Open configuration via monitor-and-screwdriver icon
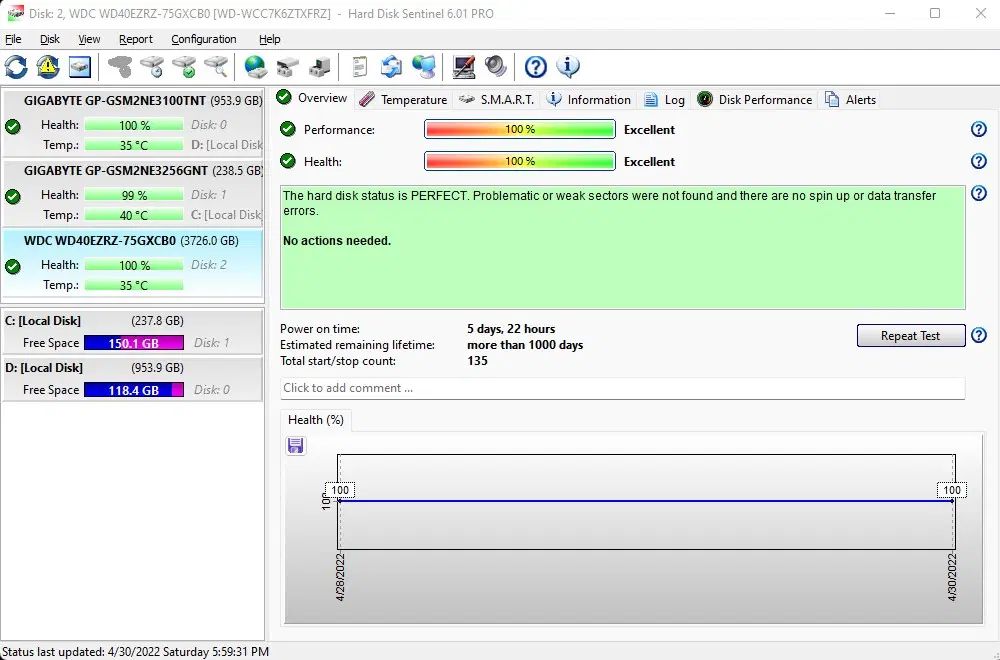Viewport: 1000px width, 660px height. tap(464, 66)
